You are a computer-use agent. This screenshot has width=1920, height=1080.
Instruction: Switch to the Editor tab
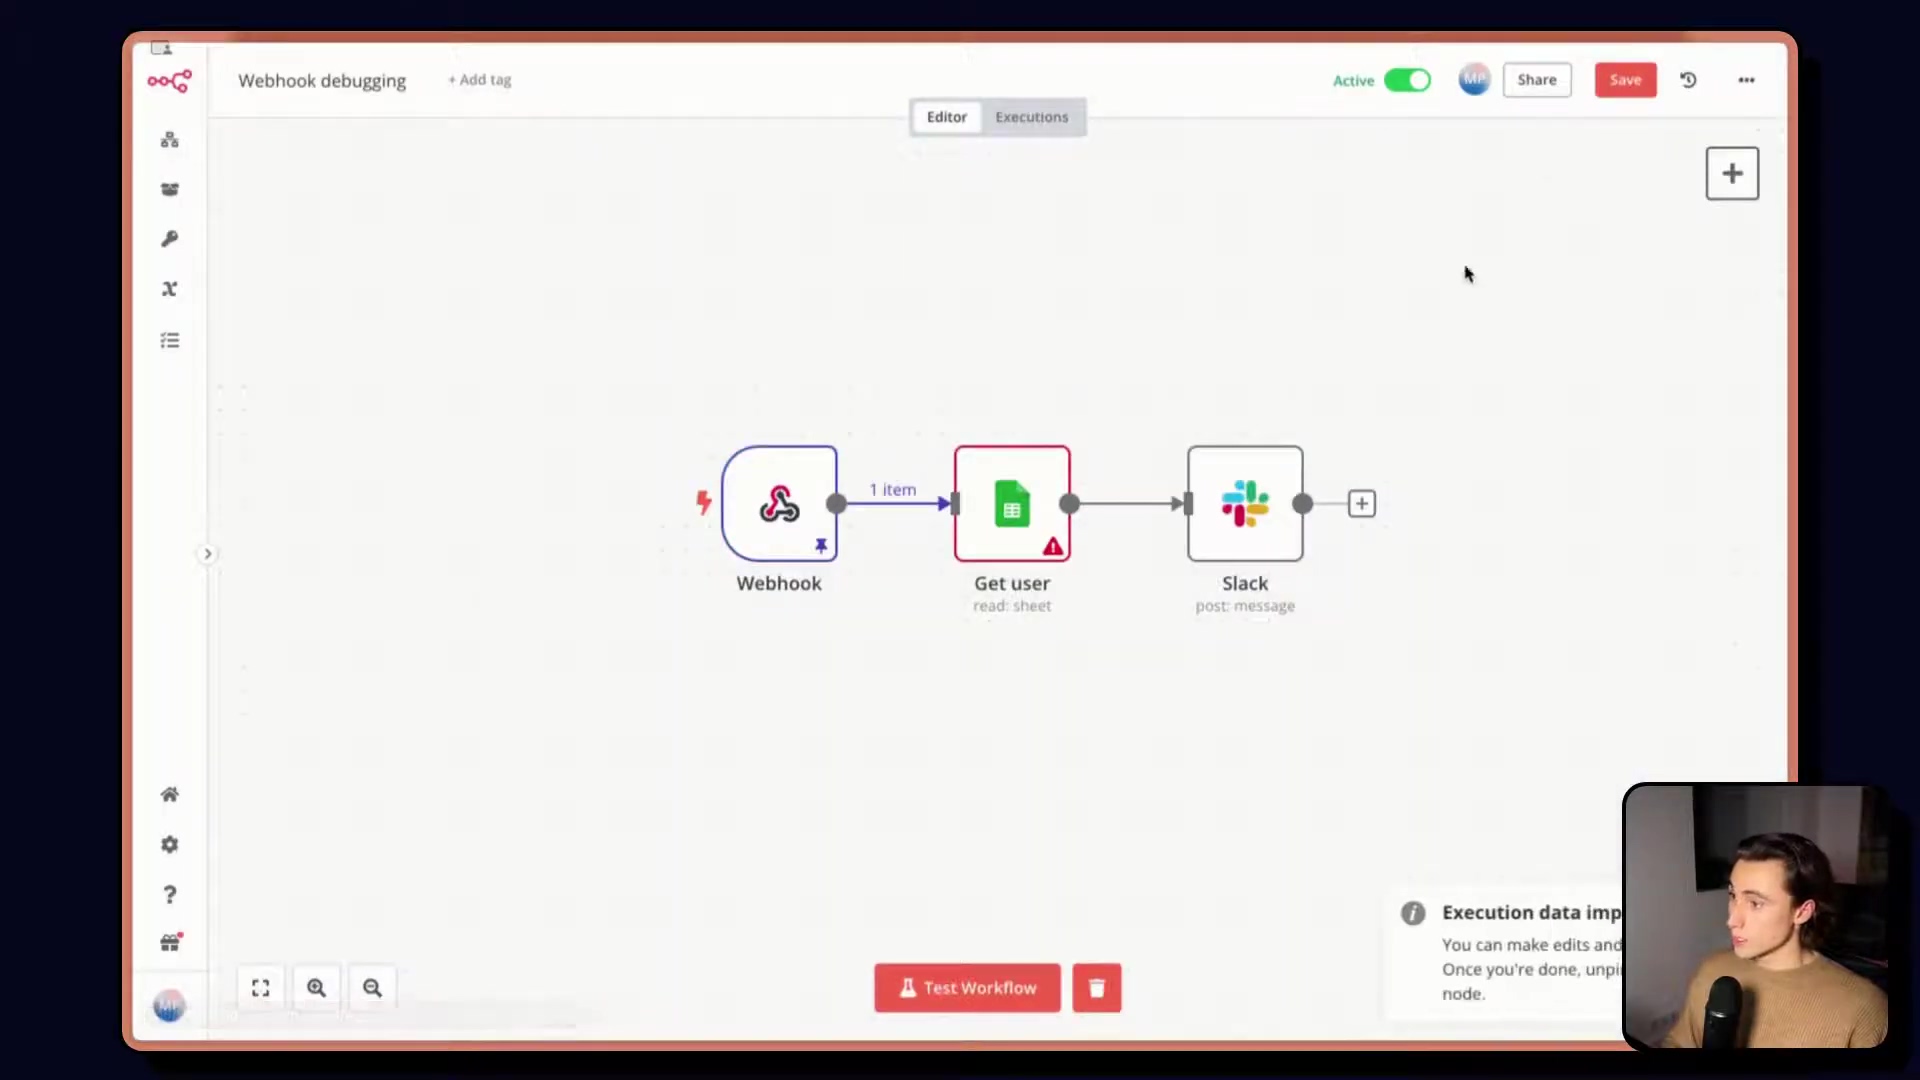(946, 117)
